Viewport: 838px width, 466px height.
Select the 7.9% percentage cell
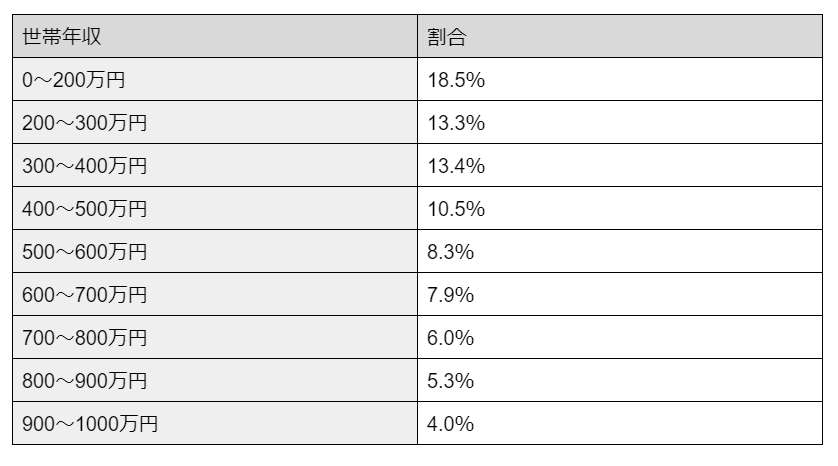(450, 295)
